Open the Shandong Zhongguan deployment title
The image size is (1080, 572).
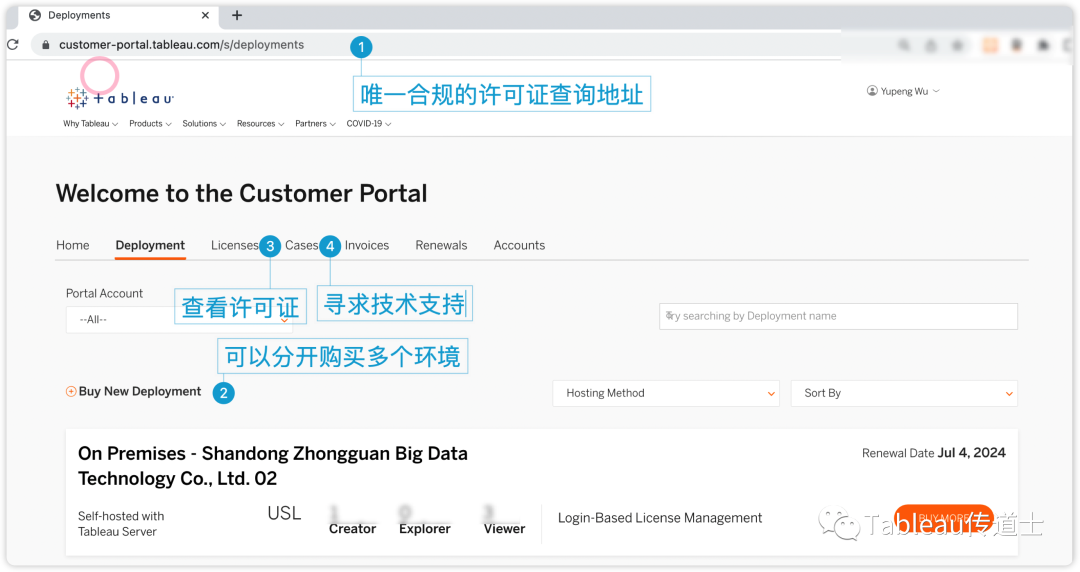(273, 466)
